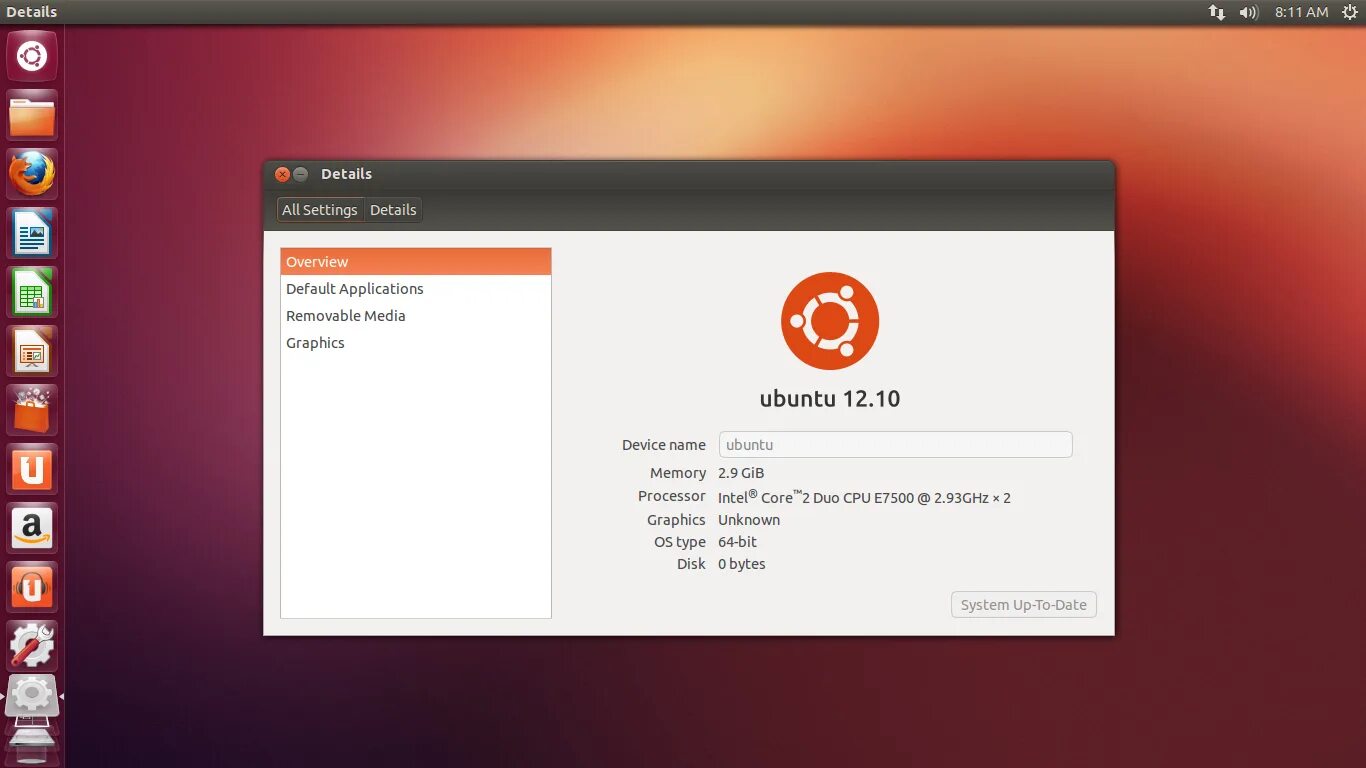Select Removable Media in the sidebar
Image resolution: width=1366 pixels, height=768 pixels.
(416, 316)
